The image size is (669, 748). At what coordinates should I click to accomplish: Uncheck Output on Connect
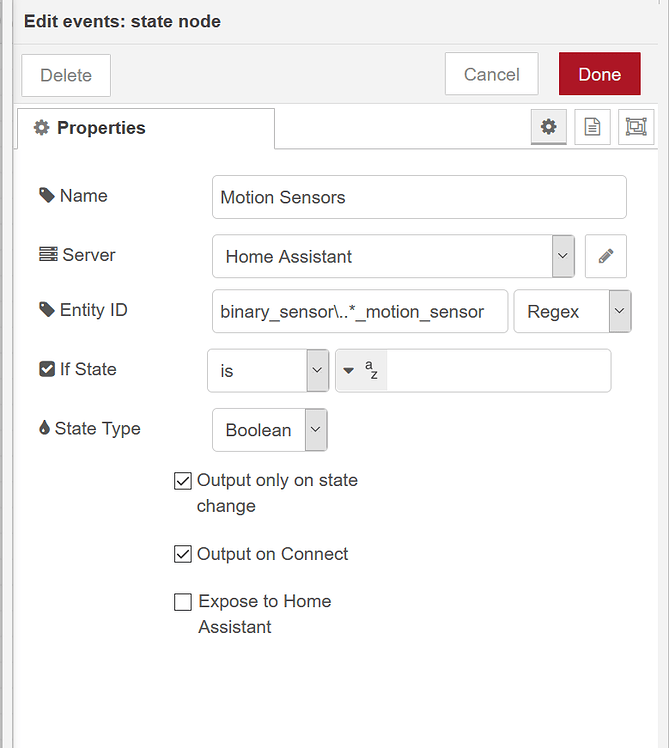tap(183, 554)
